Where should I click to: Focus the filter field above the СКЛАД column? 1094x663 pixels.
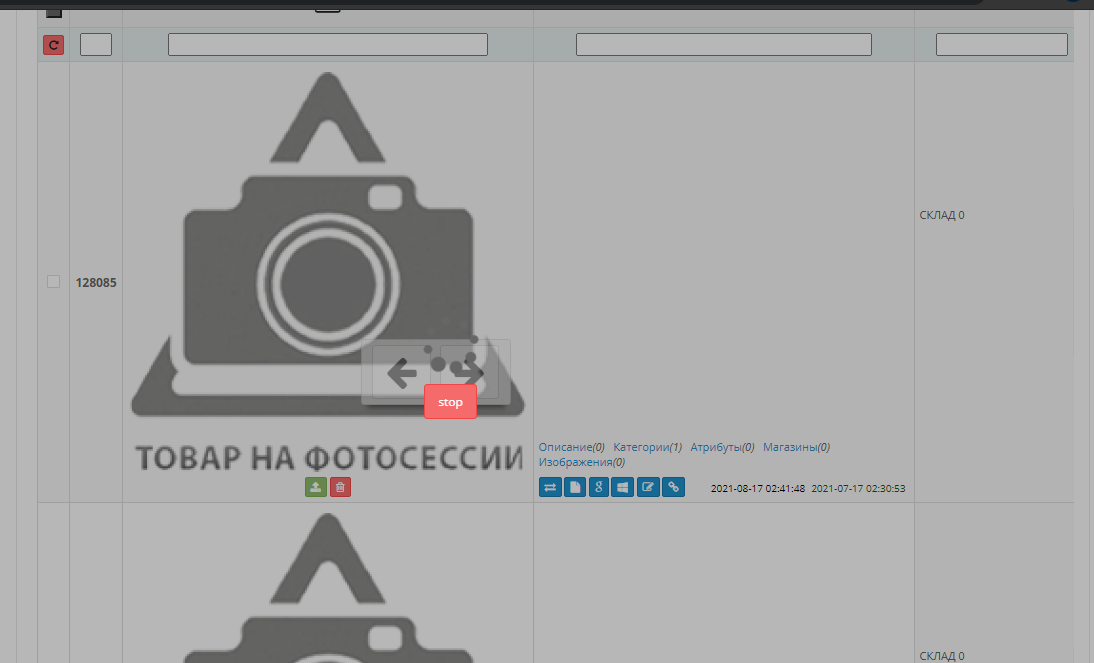1002,45
